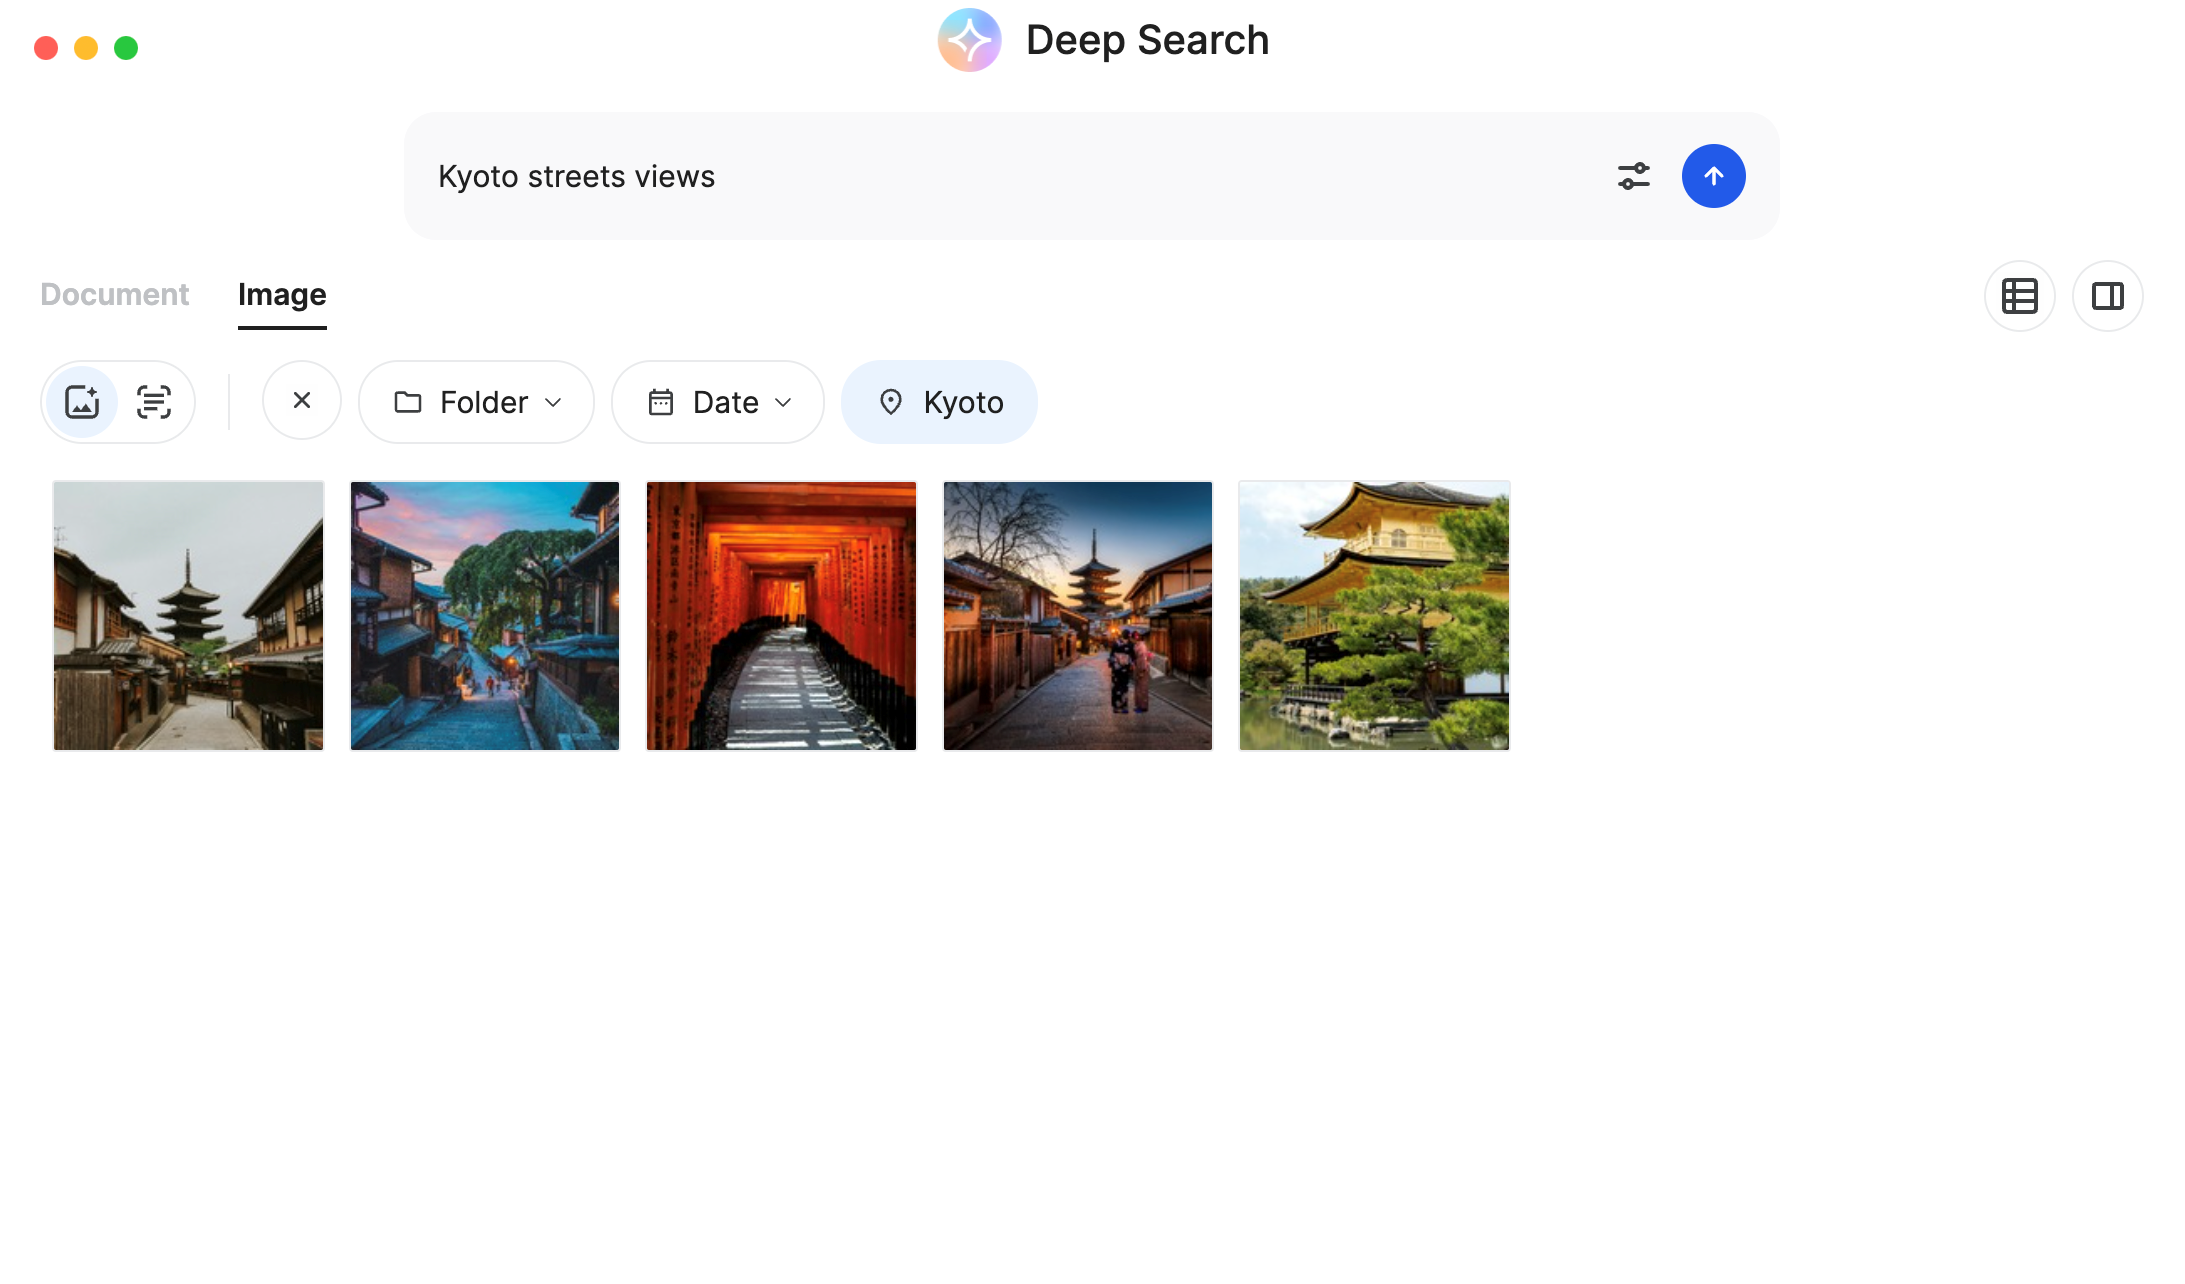
Task: Expand the Date filter options
Action: click(717, 402)
